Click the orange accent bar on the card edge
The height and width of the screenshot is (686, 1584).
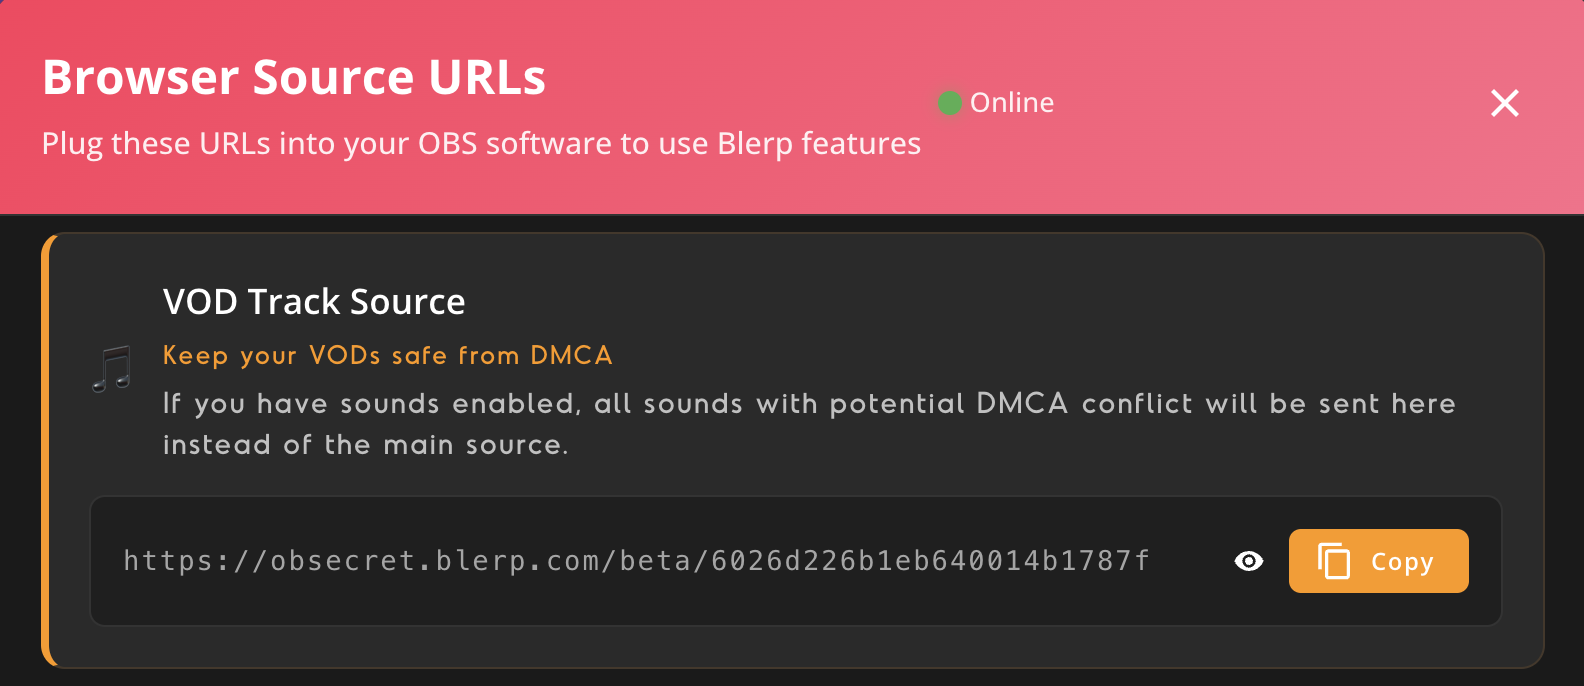coord(44,450)
